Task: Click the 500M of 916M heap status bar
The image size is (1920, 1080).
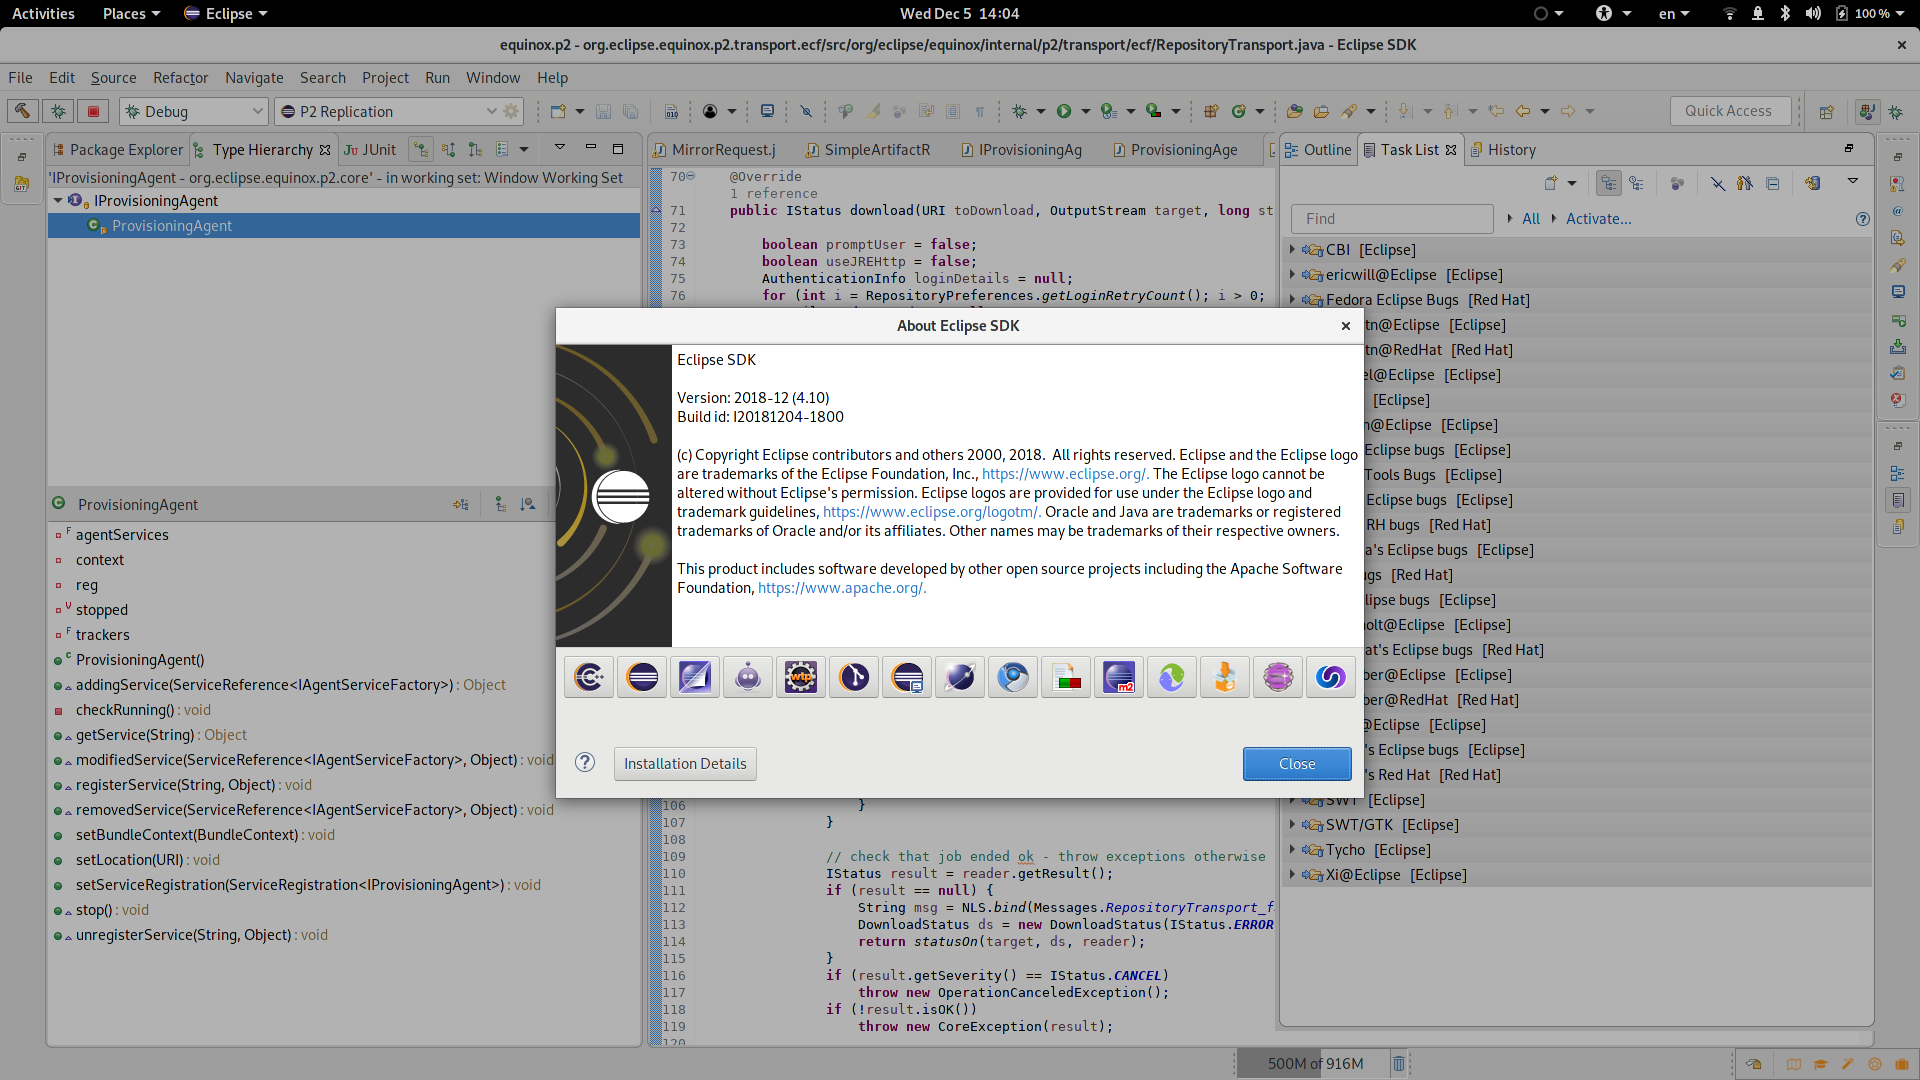Action: point(1315,1063)
